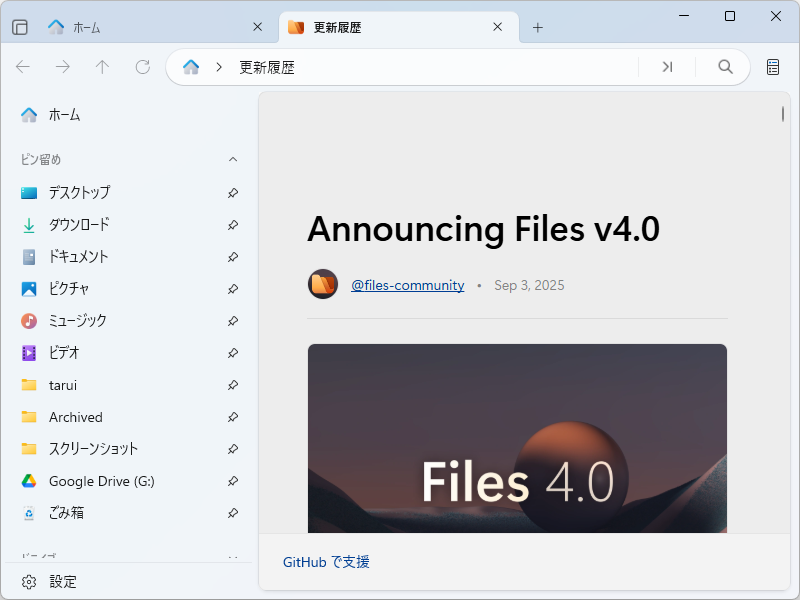Unpin ミュージック from the sidebar
This screenshot has height=600, width=800.
[232, 321]
